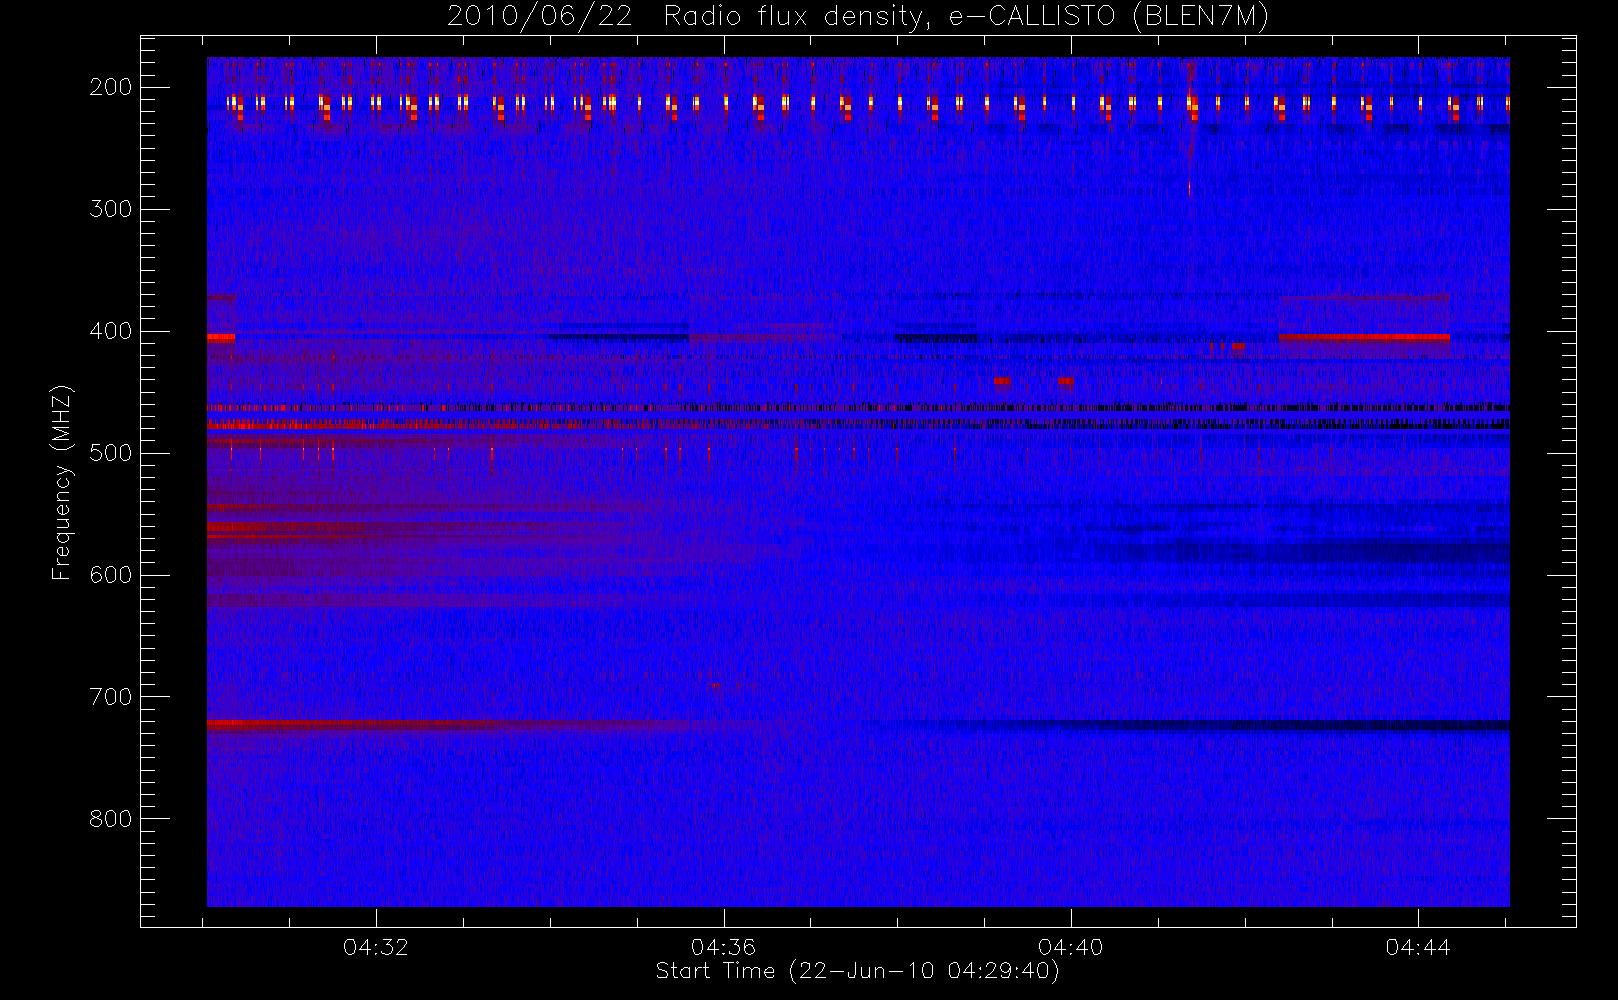This screenshot has height=1000, width=1618.
Task: Click the '04:40' time axis label
Action: 1070,947
